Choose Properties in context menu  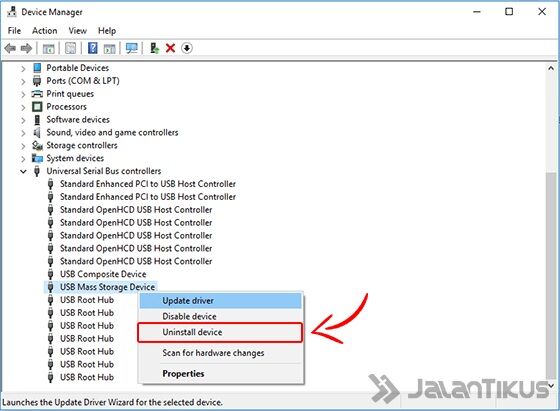pos(220,374)
